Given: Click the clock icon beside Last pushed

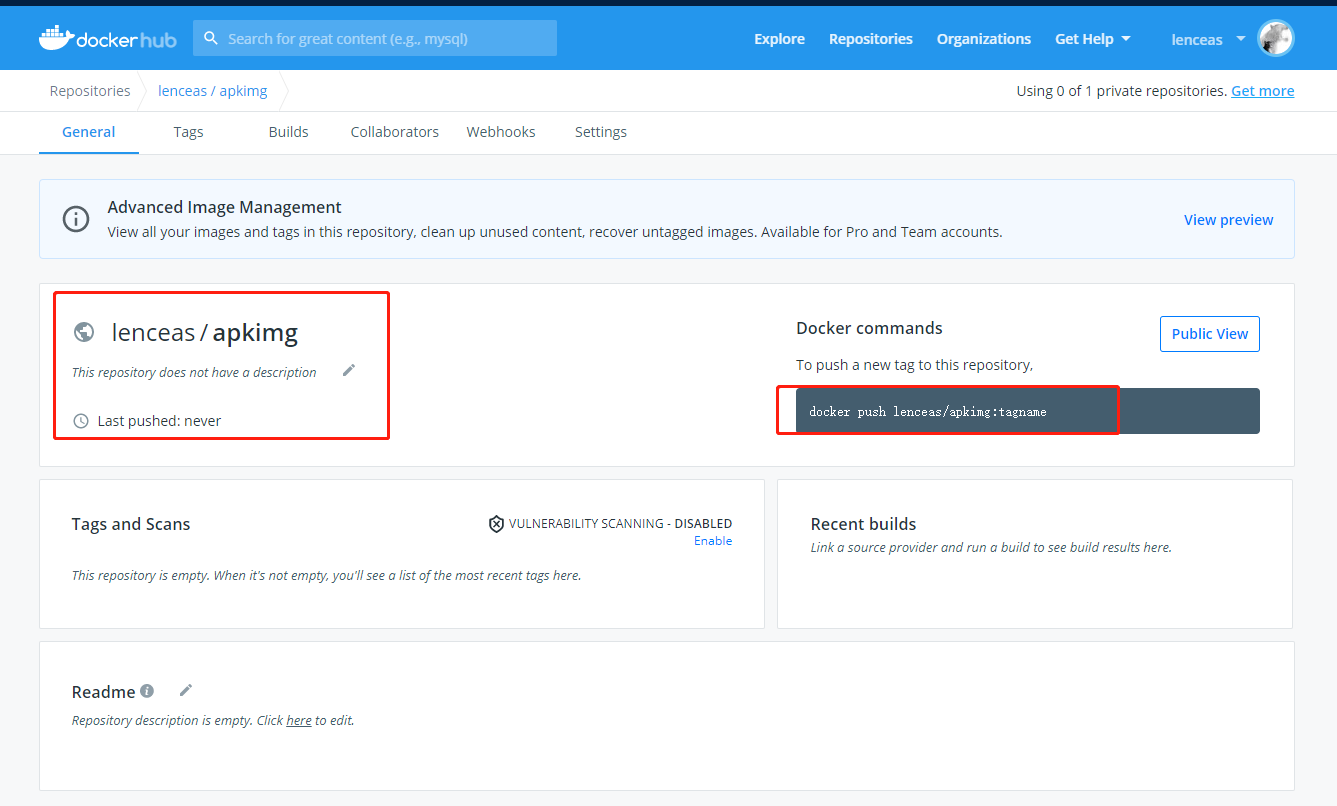Looking at the screenshot, I should tap(81, 420).
